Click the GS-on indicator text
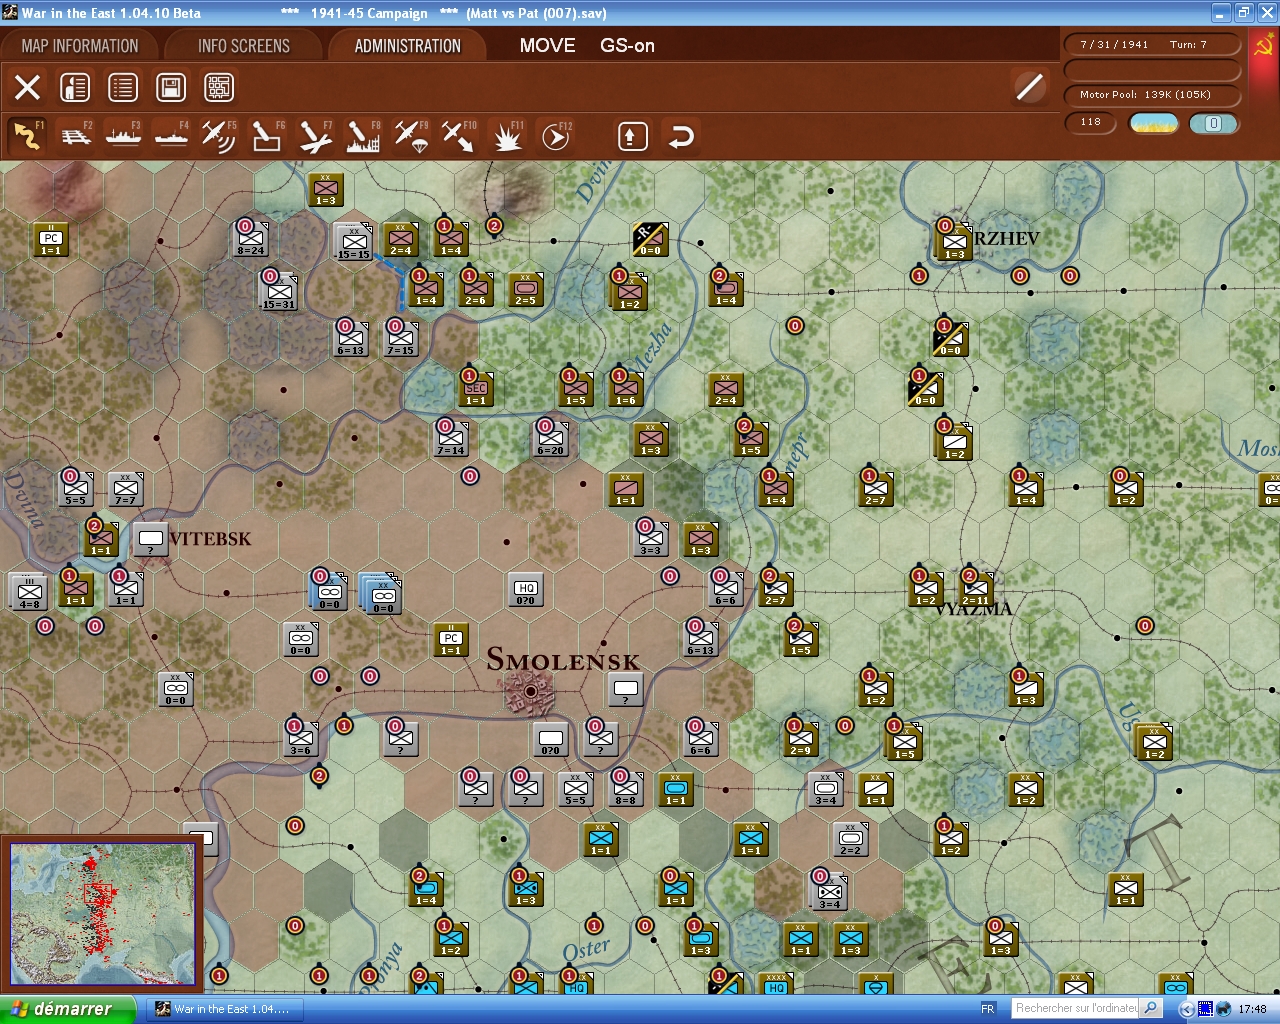Viewport: 1280px width, 1024px height. click(627, 46)
